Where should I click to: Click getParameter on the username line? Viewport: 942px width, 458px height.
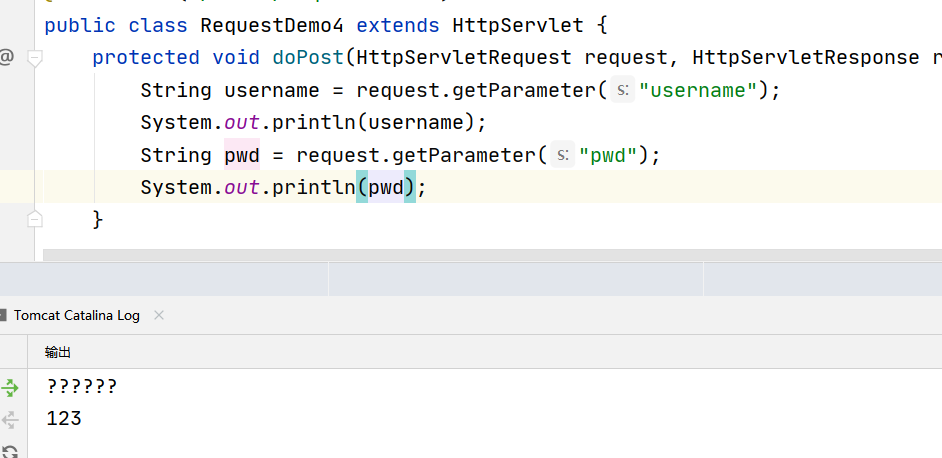coord(524,91)
